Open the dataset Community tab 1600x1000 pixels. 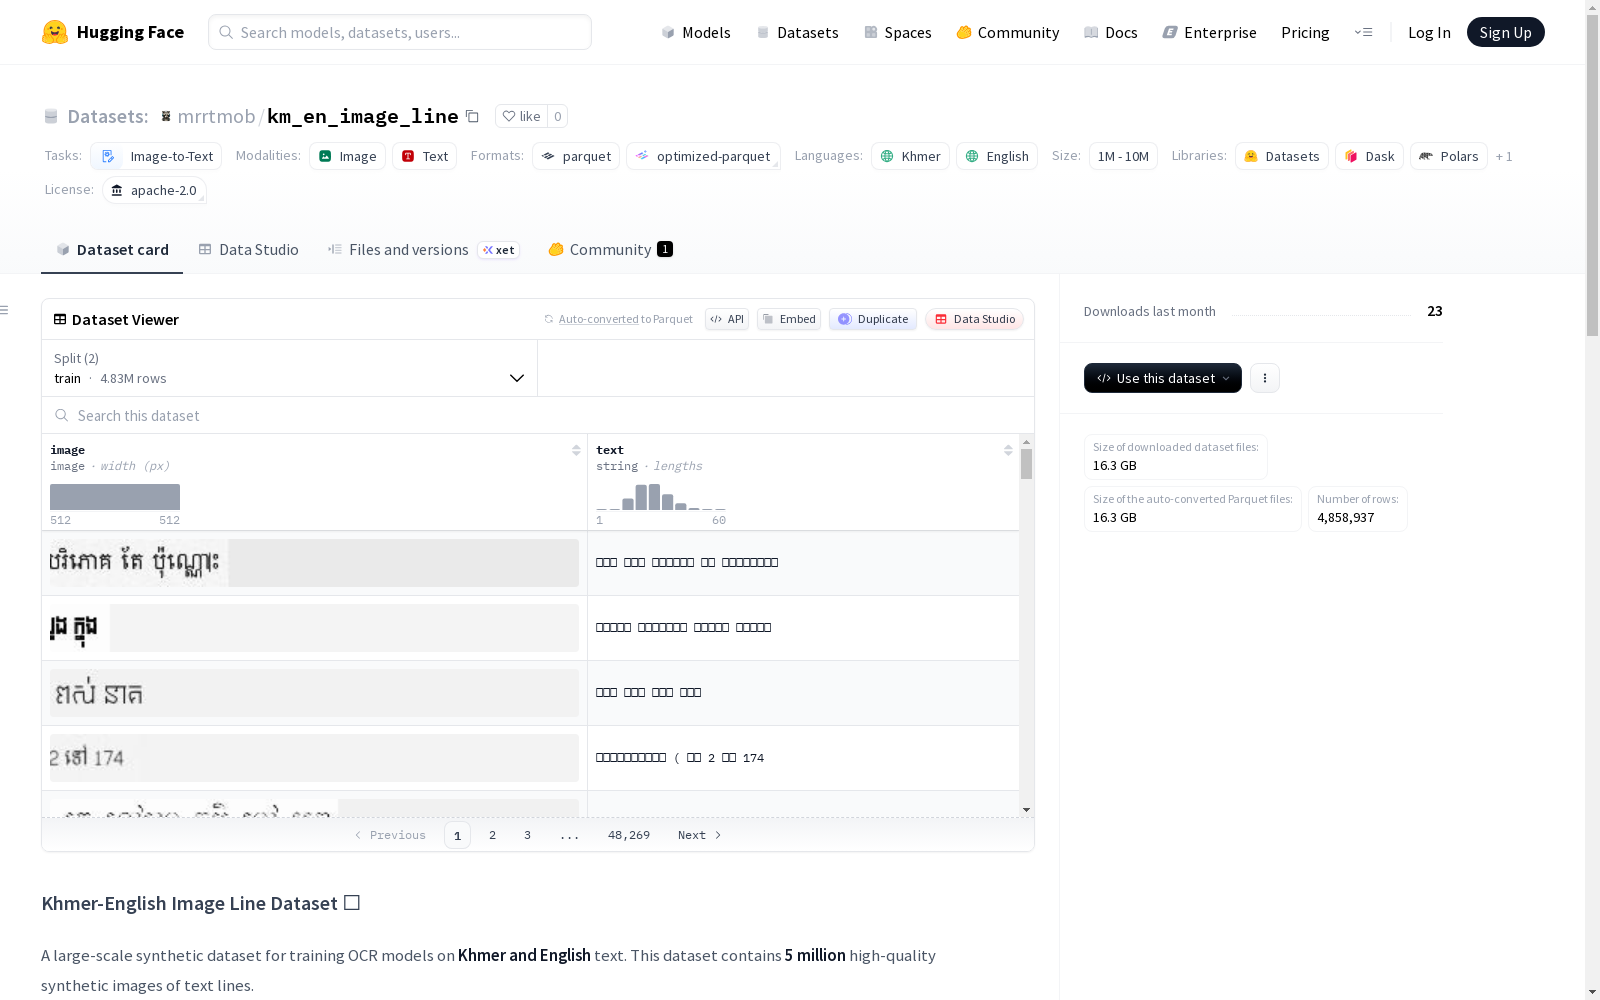tap(610, 250)
